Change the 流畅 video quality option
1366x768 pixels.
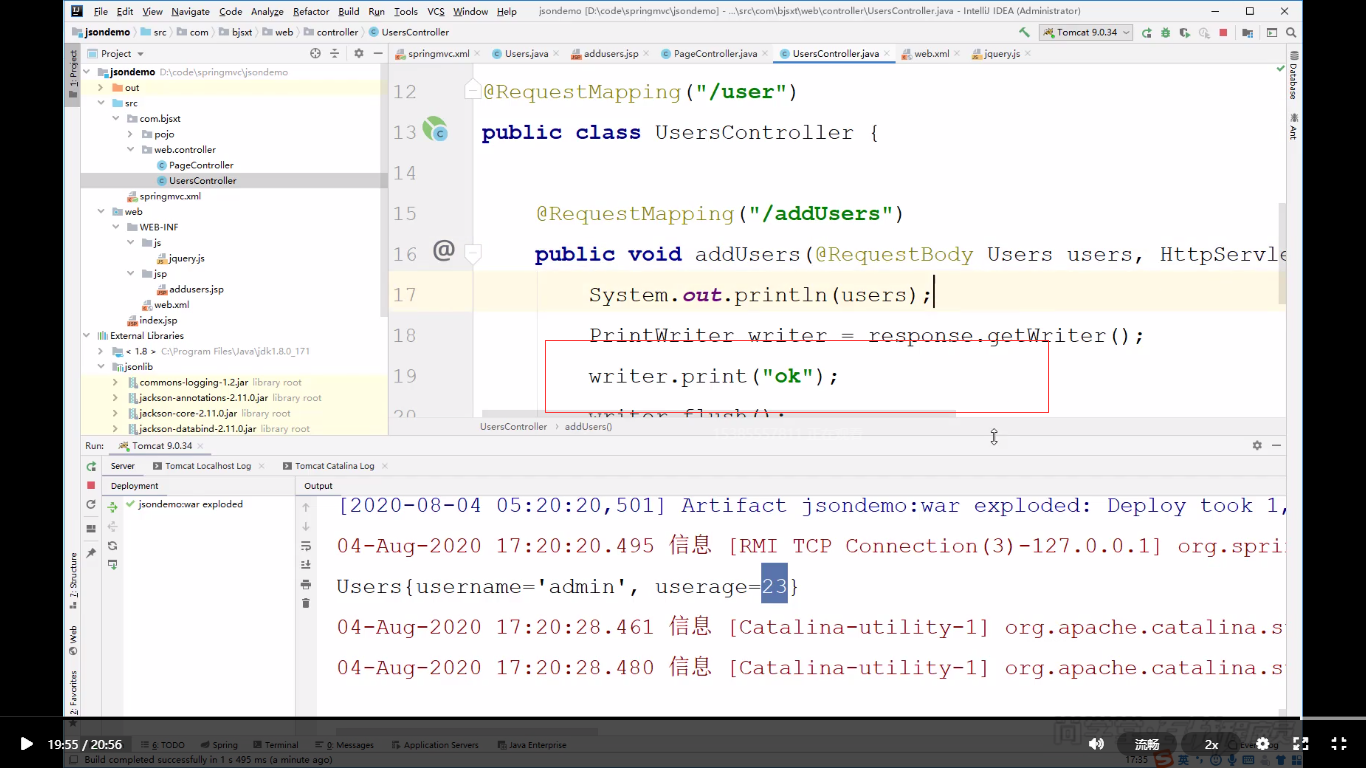coord(1147,744)
